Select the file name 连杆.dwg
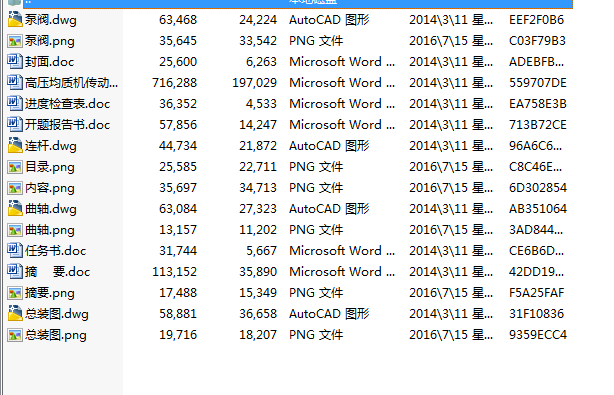Image resolution: width=614 pixels, height=395 pixels. (51, 146)
